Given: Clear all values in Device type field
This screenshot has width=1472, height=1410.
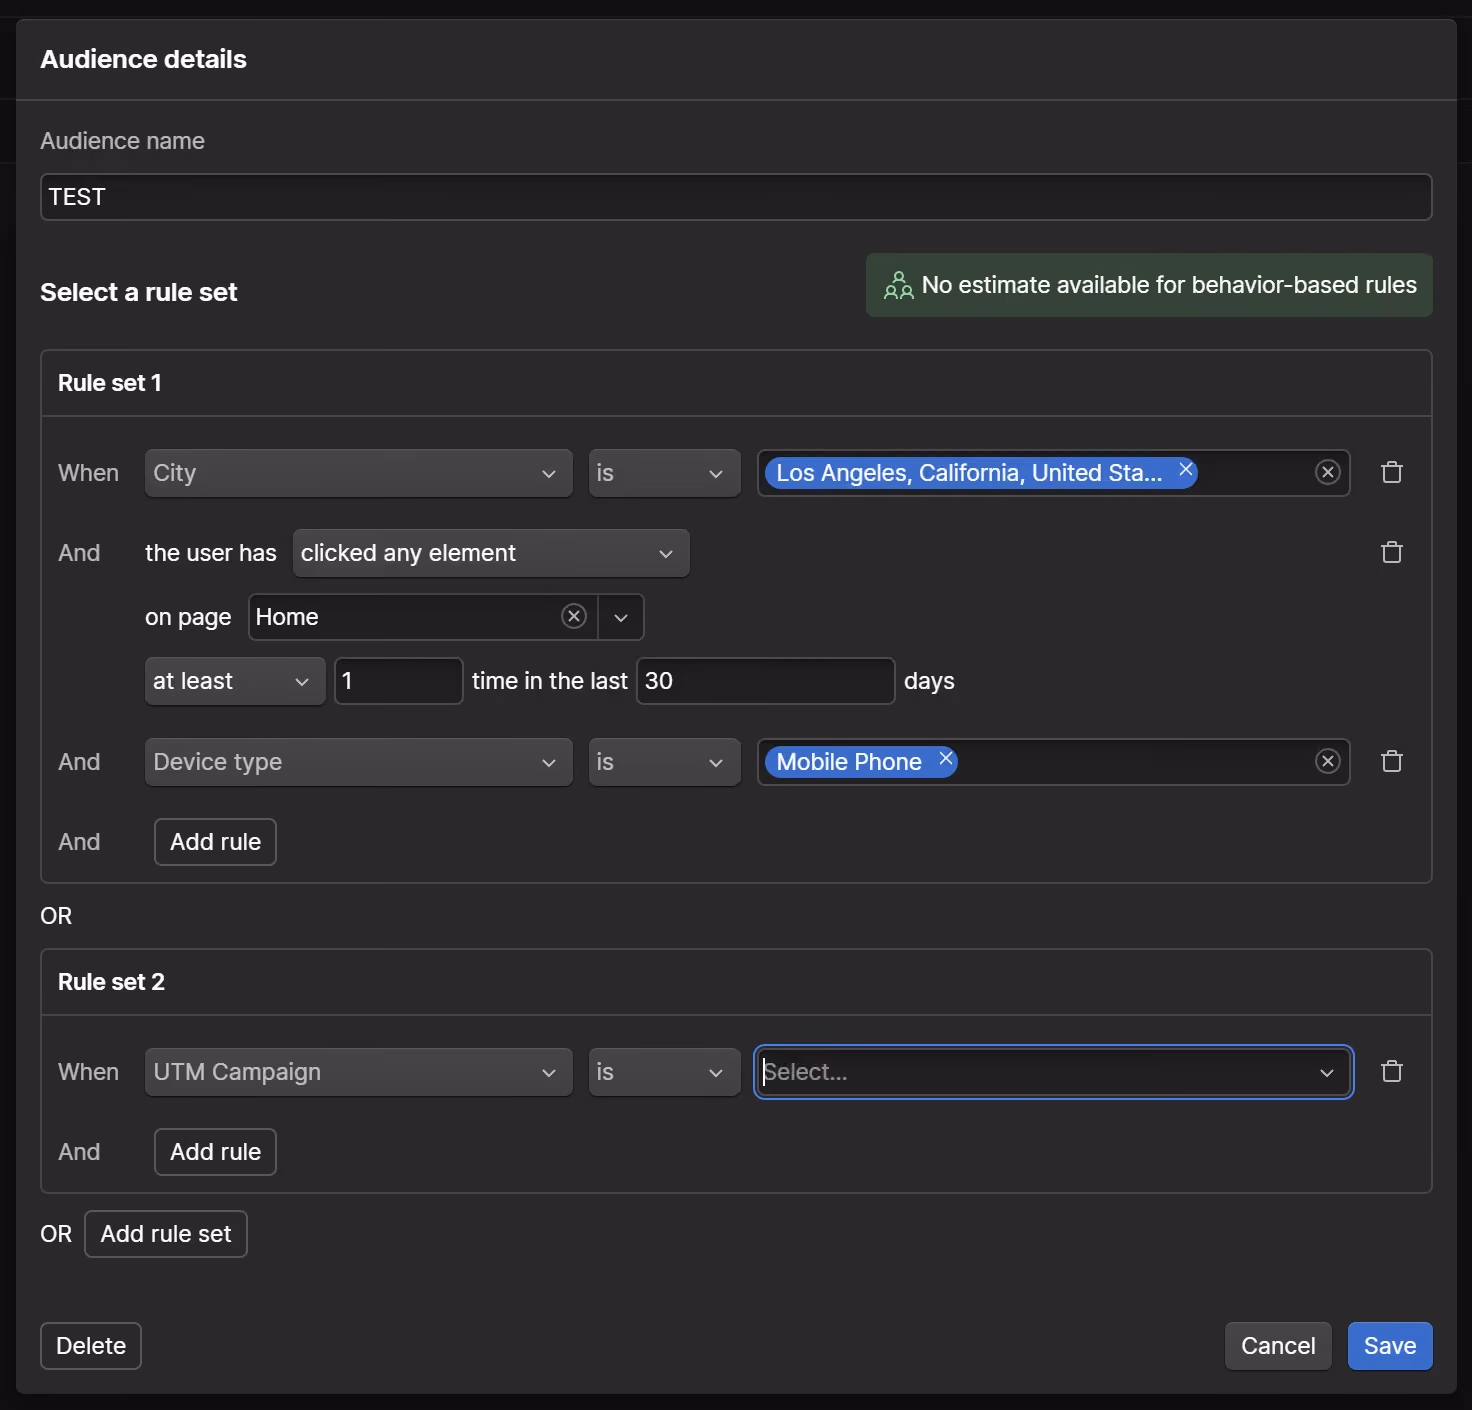Looking at the screenshot, I should pos(1327,761).
